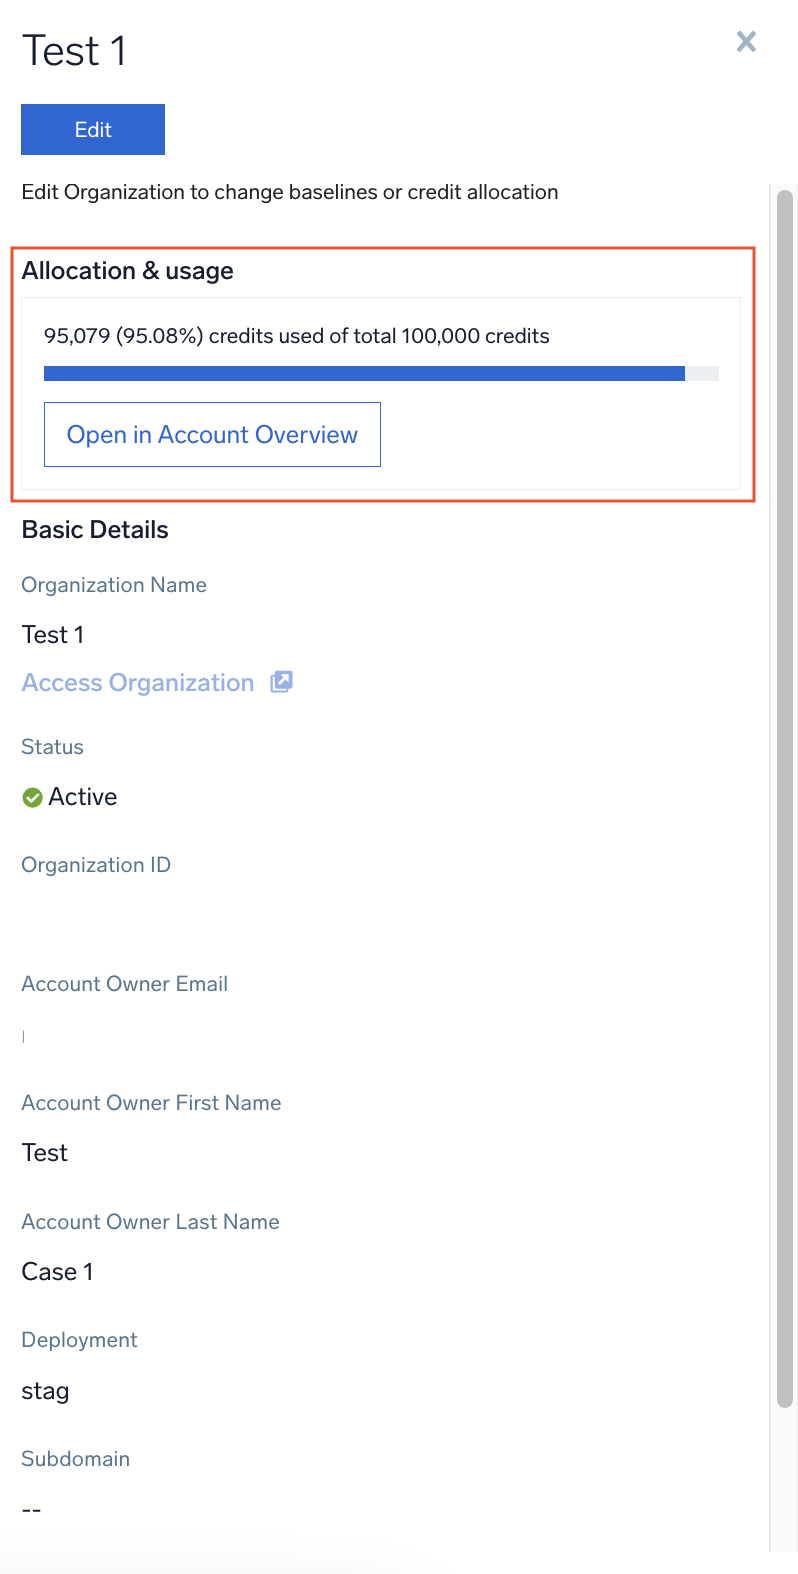This screenshot has width=798, height=1574.
Task: Click the Test 1 panel title
Action: point(74,51)
